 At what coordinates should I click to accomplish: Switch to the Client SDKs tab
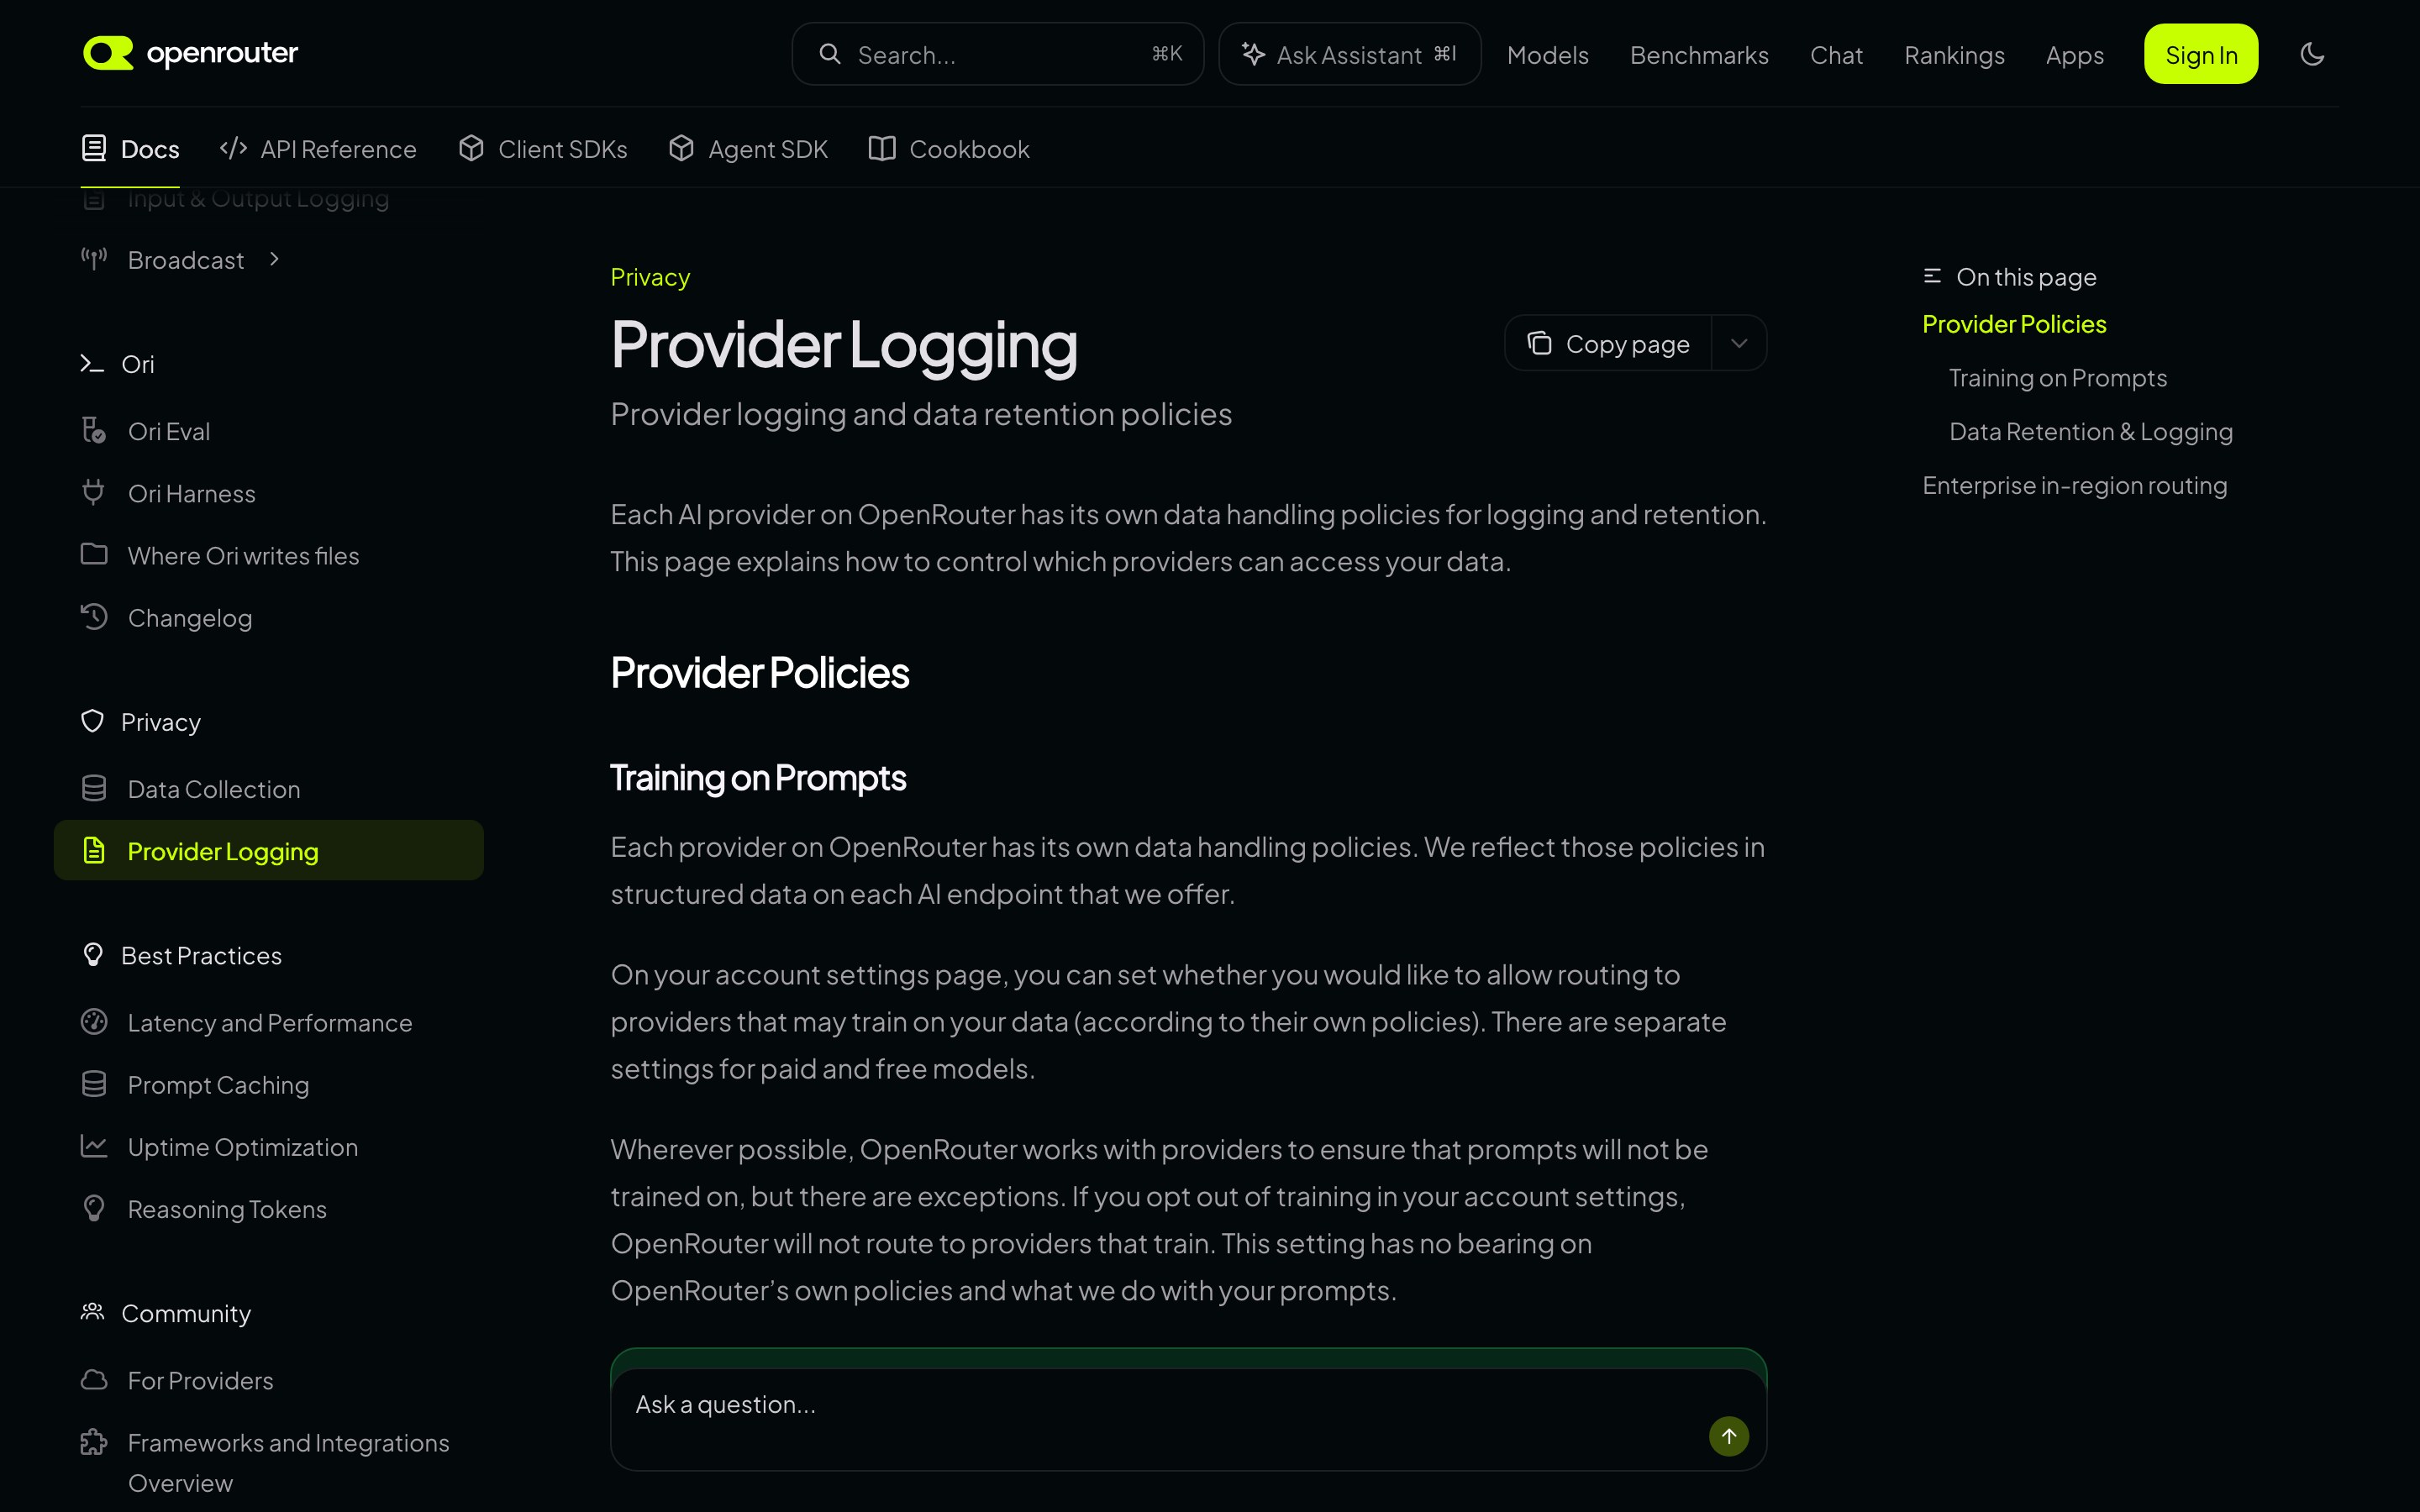click(x=543, y=149)
